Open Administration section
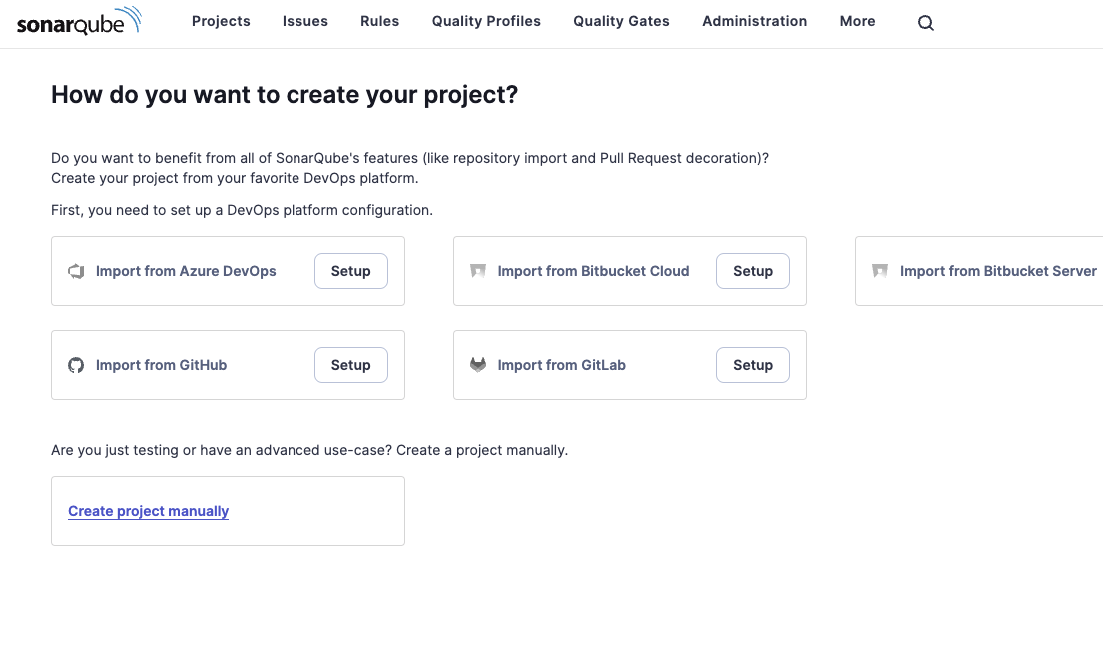Viewport: 1103px width, 659px height. [755, 21]
